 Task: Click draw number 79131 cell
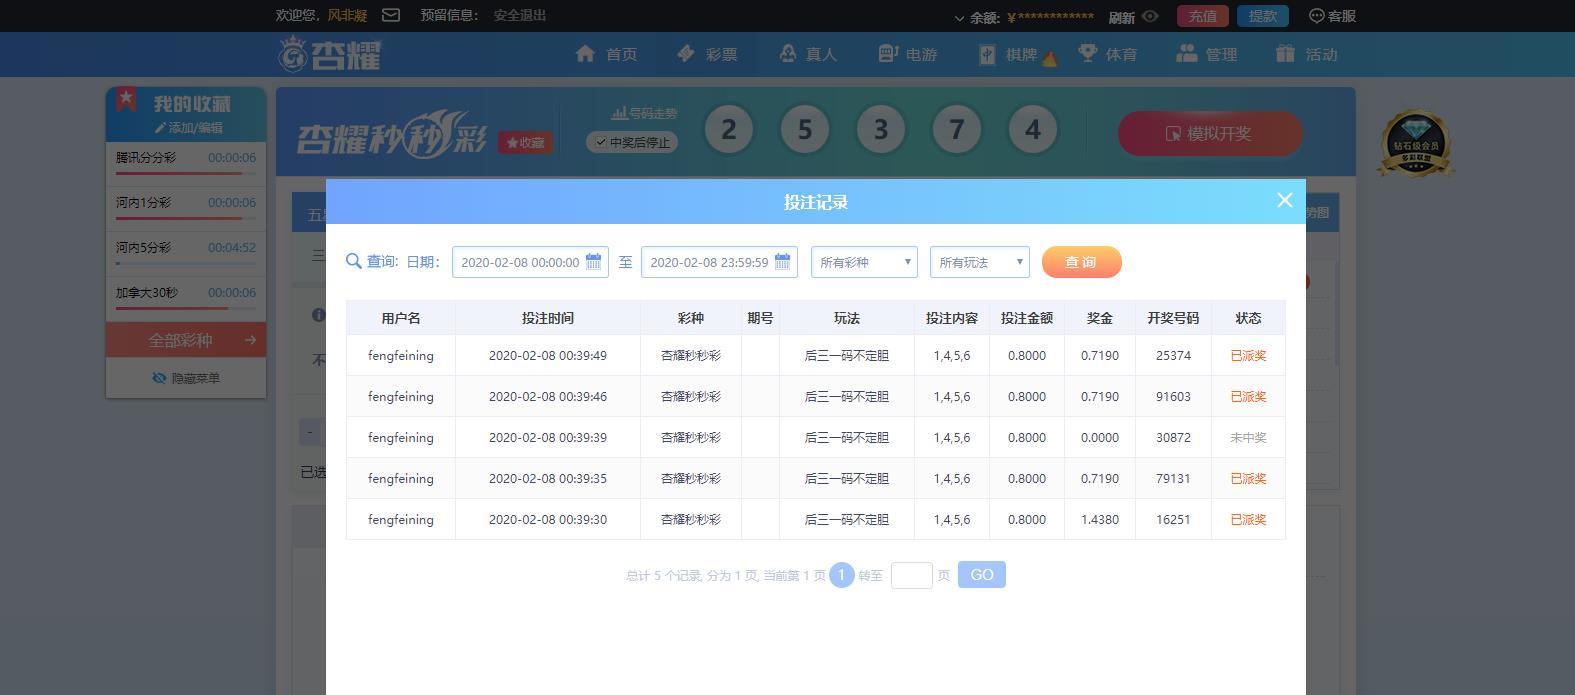click(x=1173, y=478)
